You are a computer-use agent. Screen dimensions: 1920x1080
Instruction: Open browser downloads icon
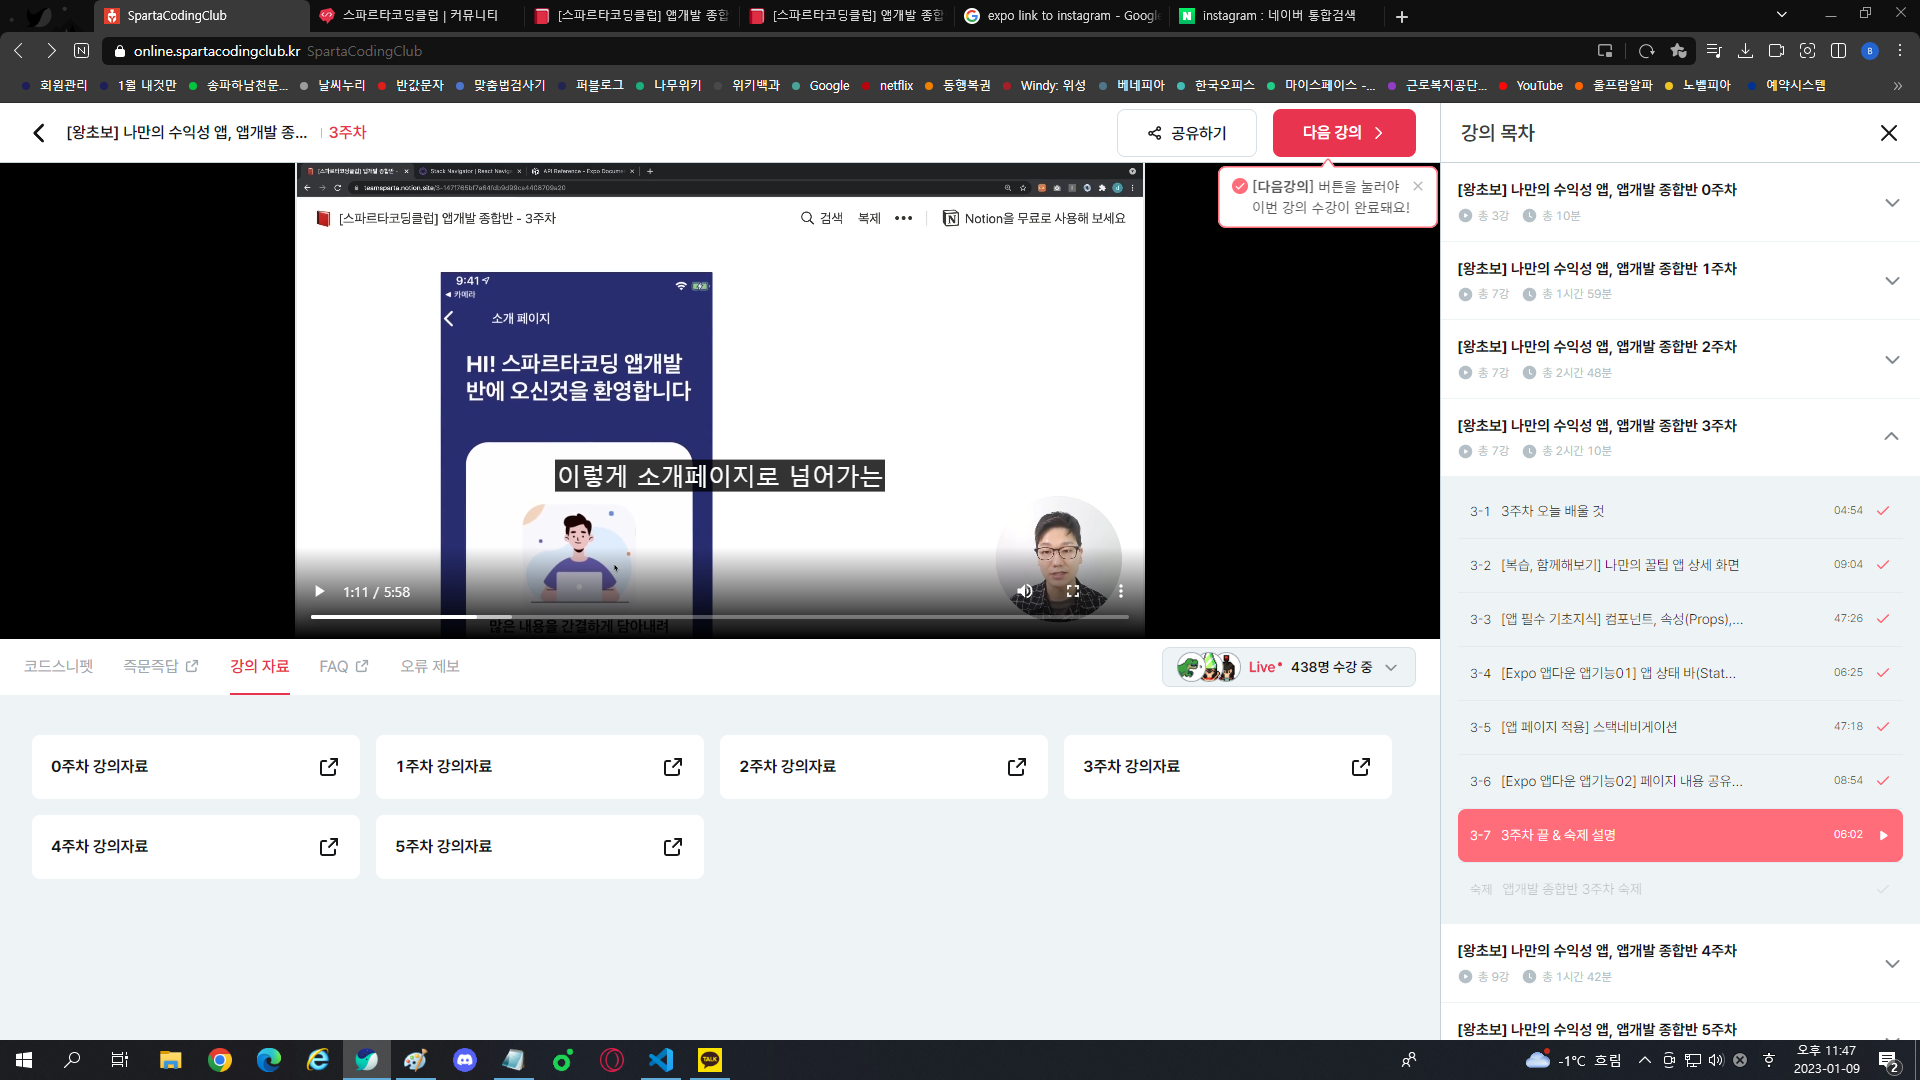[x=1745, y=51]
